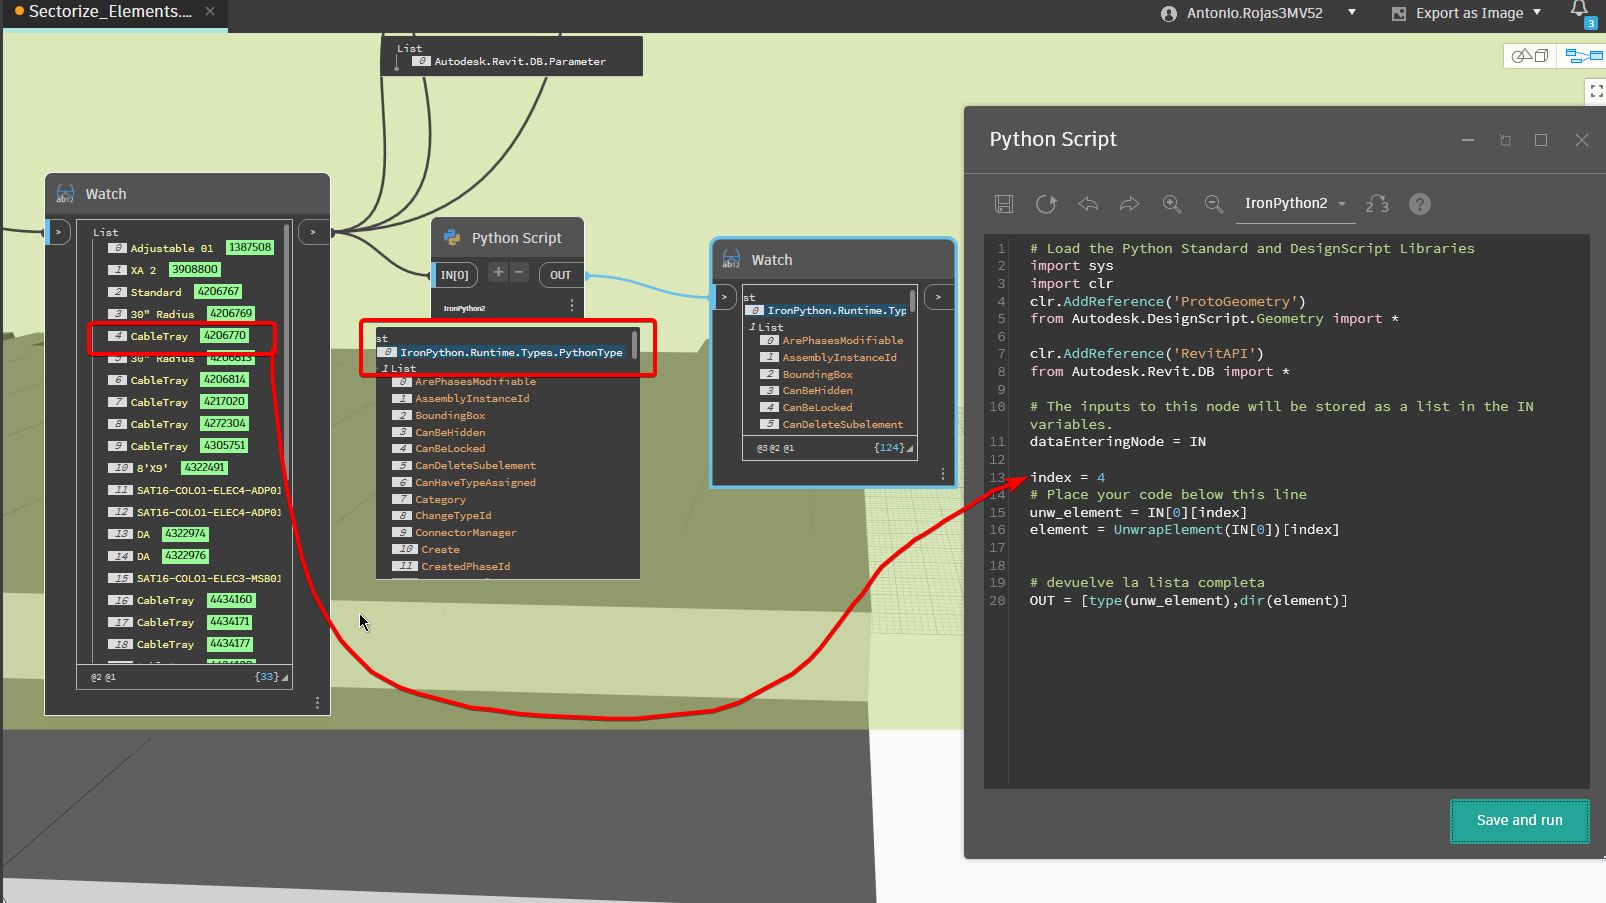1606x903 pixels.
Task: Open help for the Python Script editor
Action: (x=1419, y=203)
